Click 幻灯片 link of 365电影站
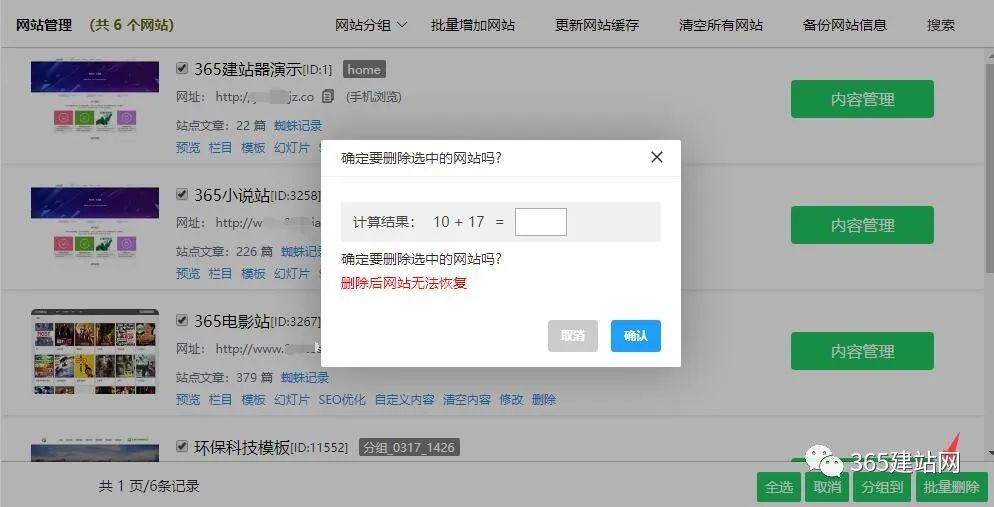Viewport: 994px width, 507px height. 292,400
